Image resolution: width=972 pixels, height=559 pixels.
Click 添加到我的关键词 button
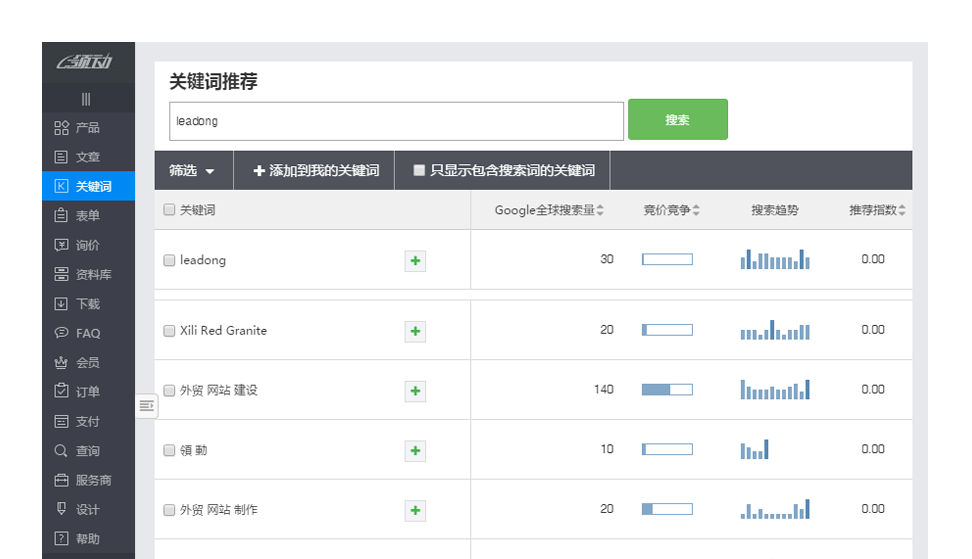(x=315, y=171)
